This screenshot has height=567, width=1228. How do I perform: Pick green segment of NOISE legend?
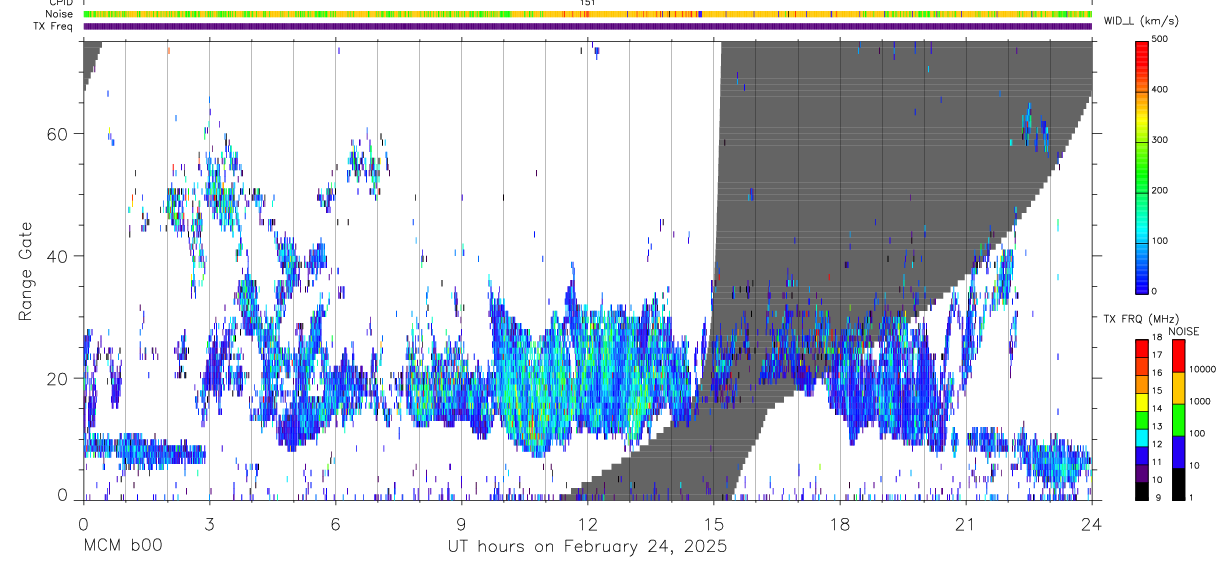tap(1178, 420)
